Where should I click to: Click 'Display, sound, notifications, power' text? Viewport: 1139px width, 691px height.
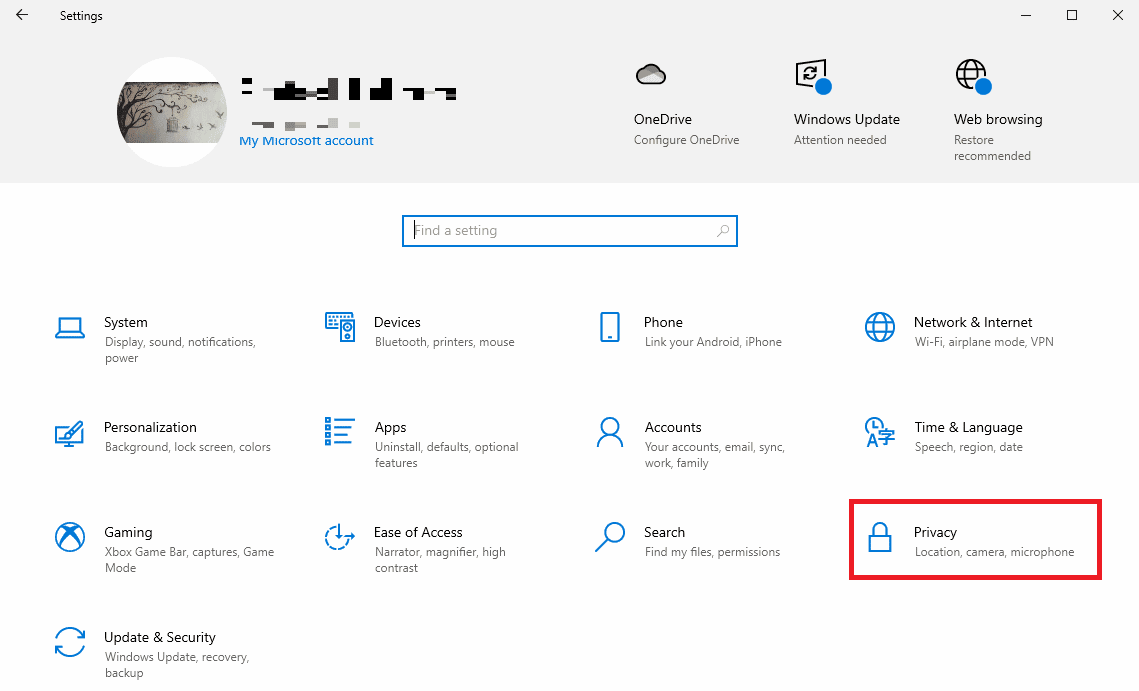pos(179,349)
